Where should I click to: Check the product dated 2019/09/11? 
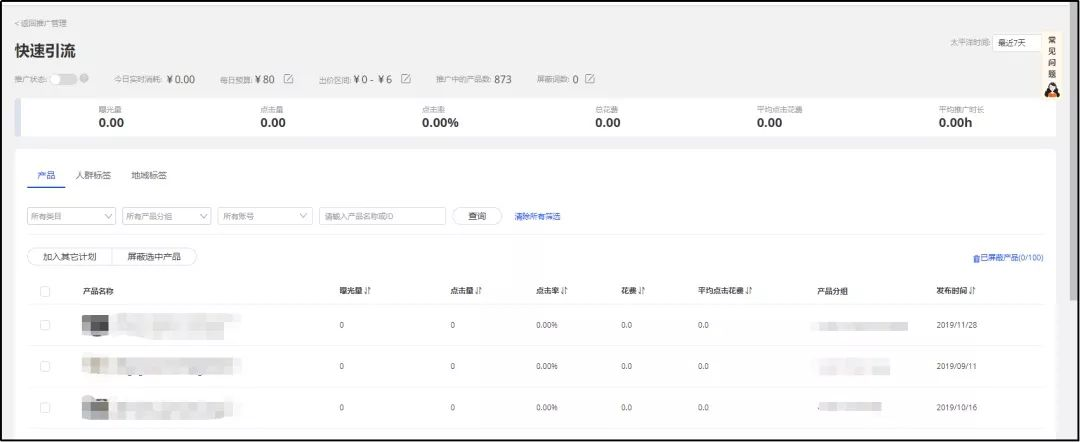[45, 366]
